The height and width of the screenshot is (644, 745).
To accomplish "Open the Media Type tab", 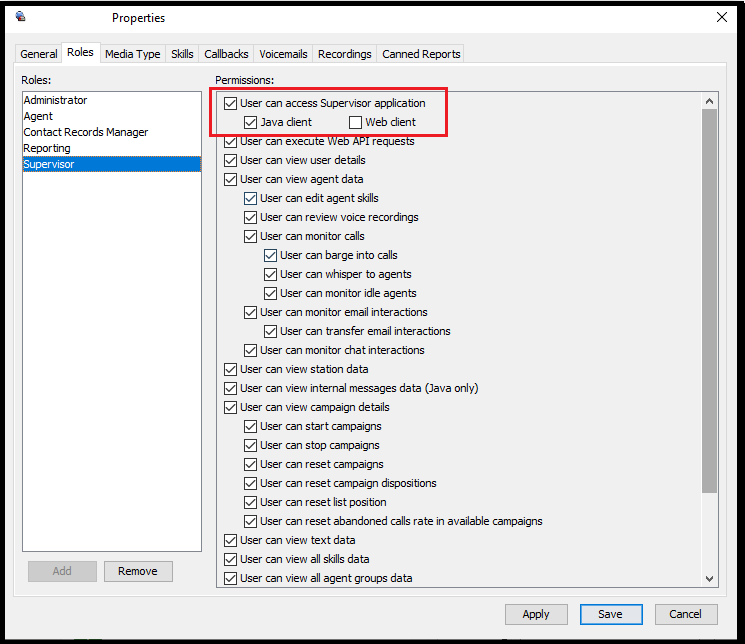I will (133, 54).
